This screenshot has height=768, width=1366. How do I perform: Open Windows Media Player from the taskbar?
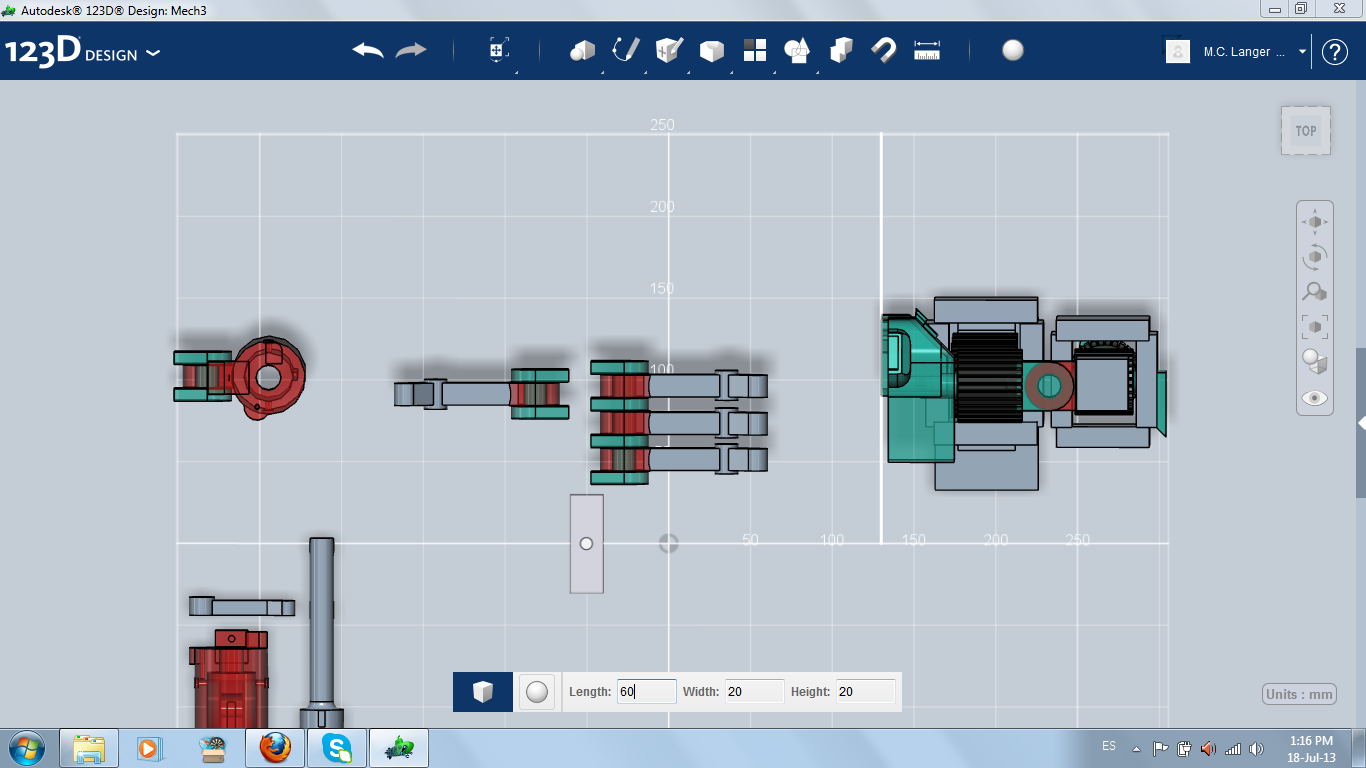coord(149,748)
